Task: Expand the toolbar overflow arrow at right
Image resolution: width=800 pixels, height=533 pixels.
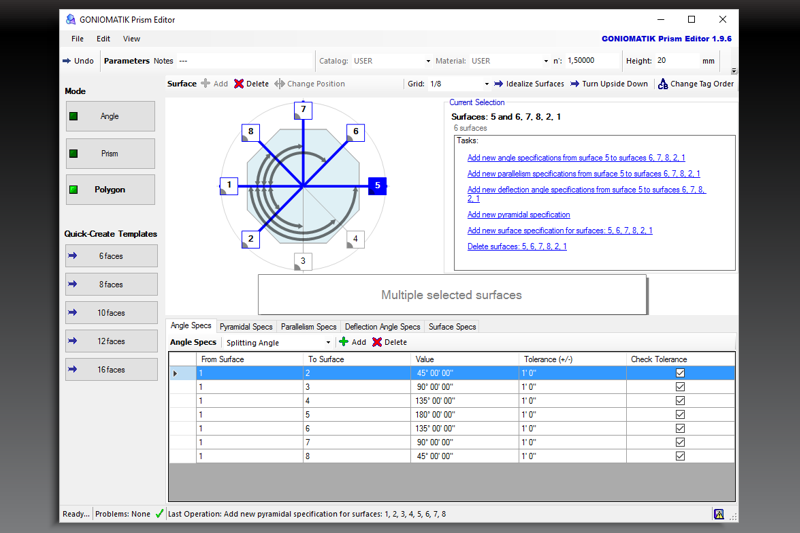Action: pyautogui.click(x=734, y=71)
